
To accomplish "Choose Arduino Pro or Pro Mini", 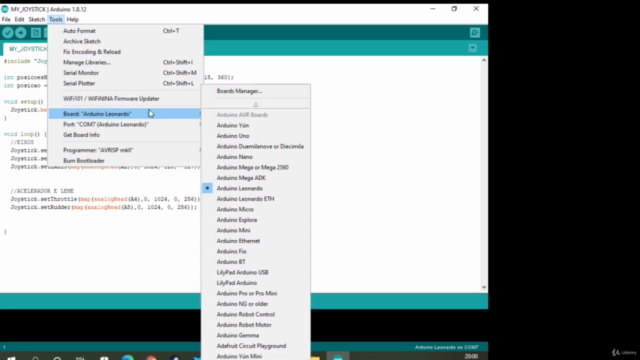I will pyautogui.click(x=256, y=293).
